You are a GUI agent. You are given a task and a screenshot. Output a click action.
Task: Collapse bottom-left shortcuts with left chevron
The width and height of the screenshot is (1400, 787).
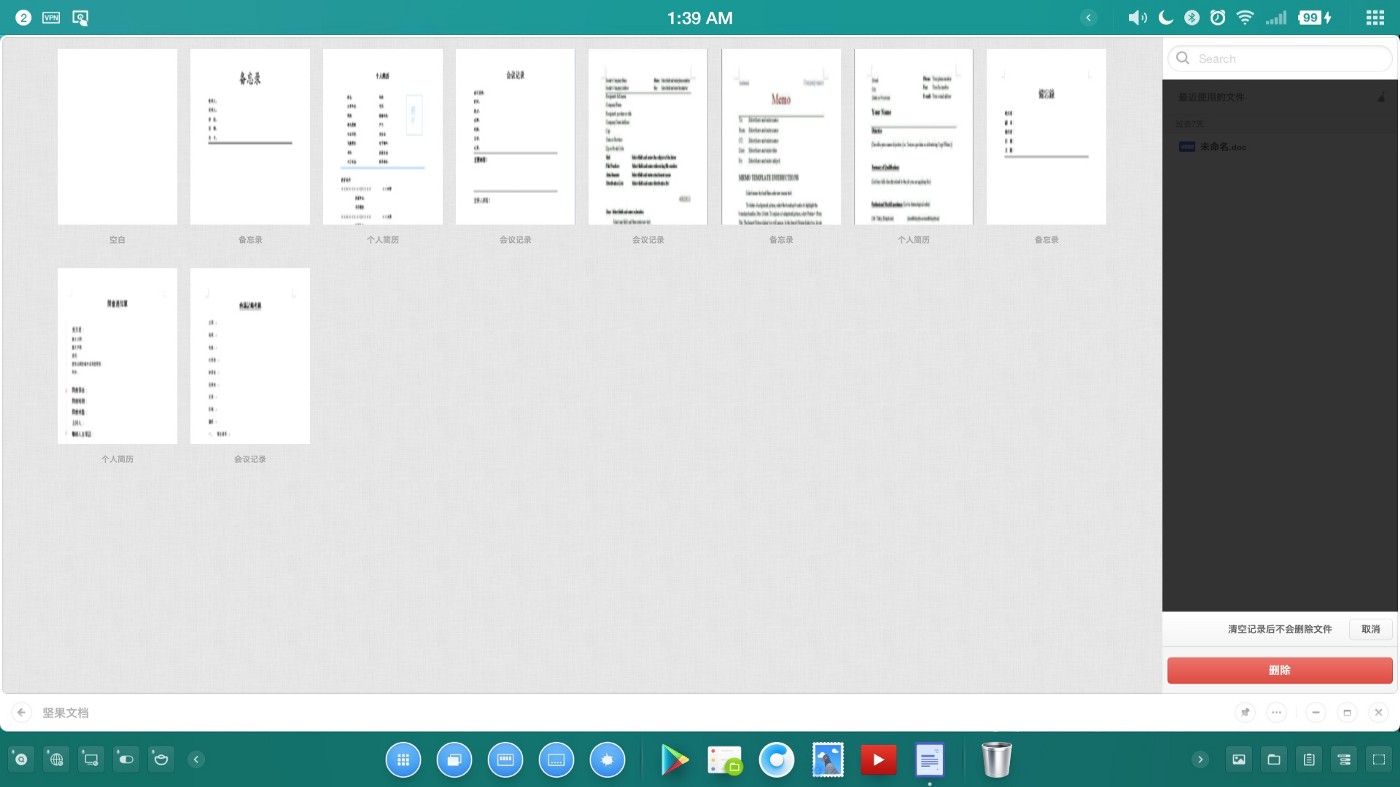(x=196, y=760)
